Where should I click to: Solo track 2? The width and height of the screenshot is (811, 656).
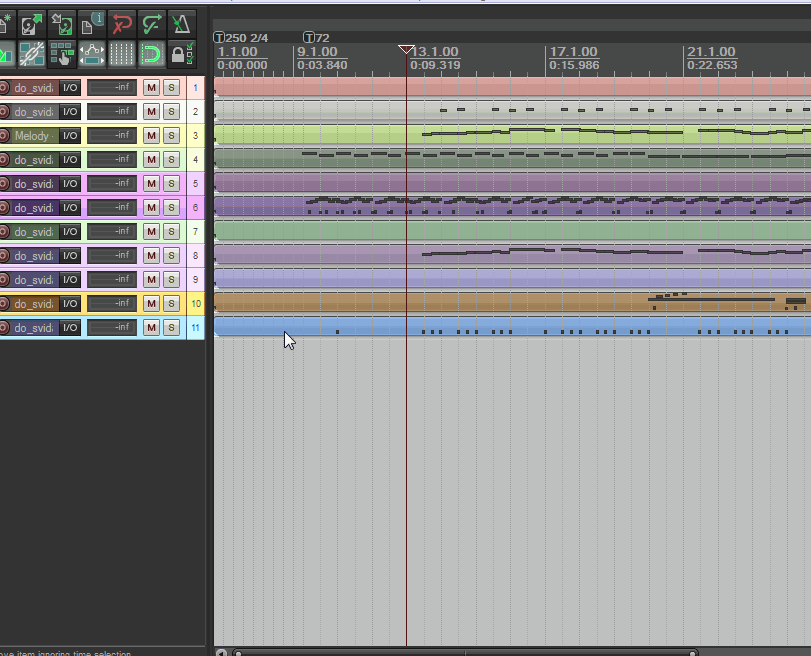171,112
